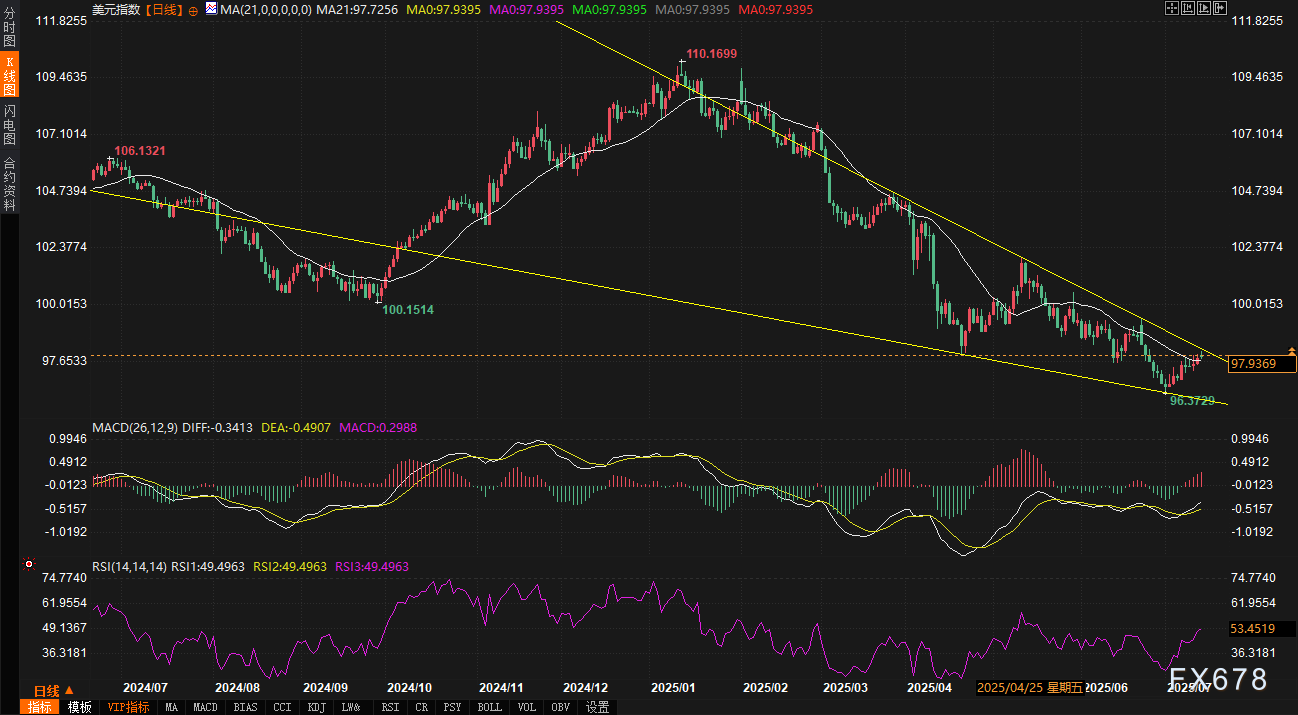1298x715 pixels.
Task: Open the 【日线】 timeframe label in chart title
Action: click(165, 9)
